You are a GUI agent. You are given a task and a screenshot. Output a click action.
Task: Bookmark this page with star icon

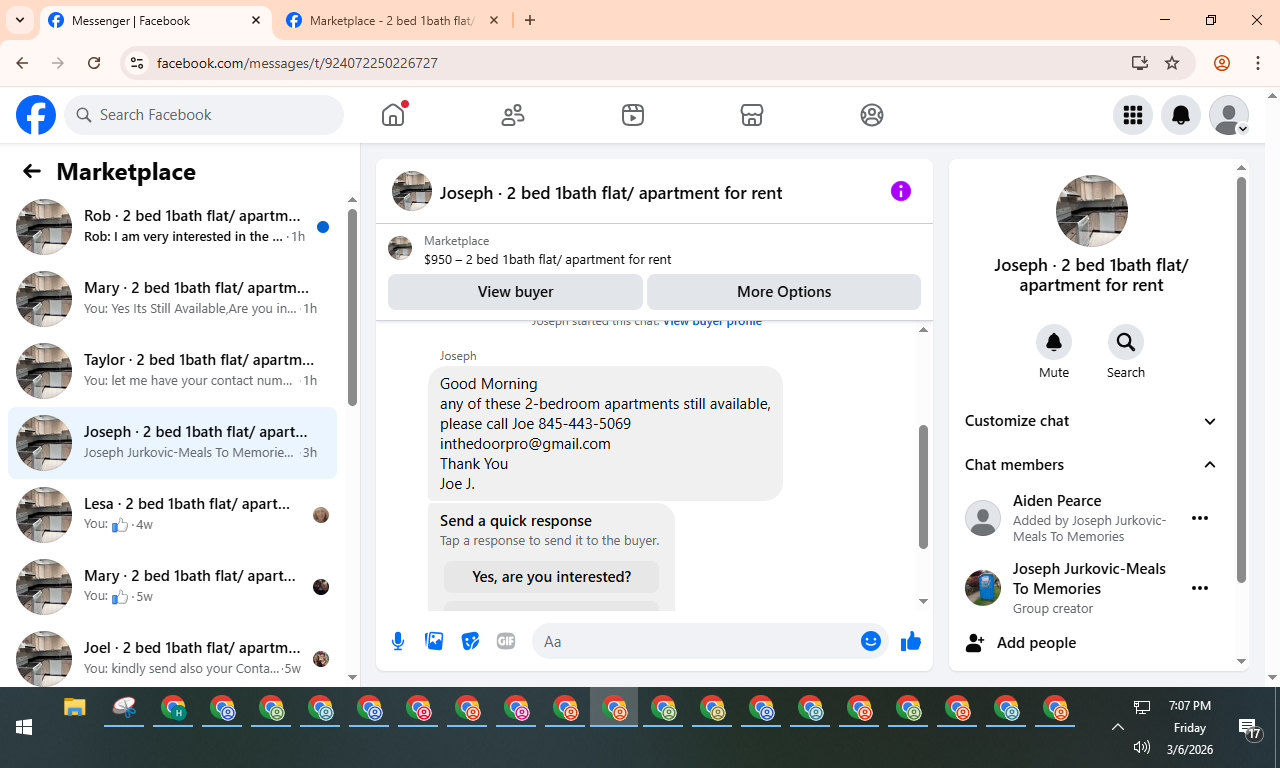(x=1172, y=63)
